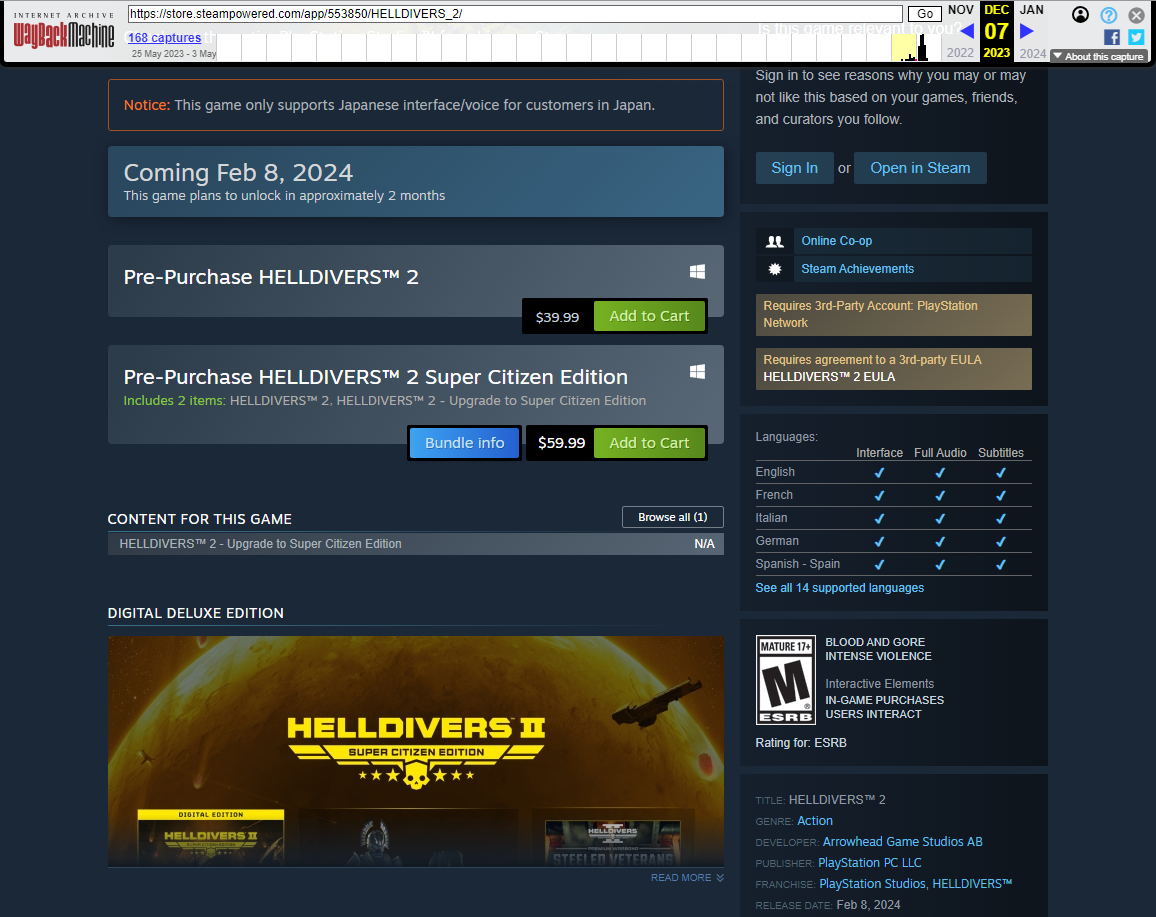Image resolution: width=1156 pixels, height=917 pixels.
Task: Add HELLDIVERS 2 $39.99 to cart
Action: (x=649, y=316)
